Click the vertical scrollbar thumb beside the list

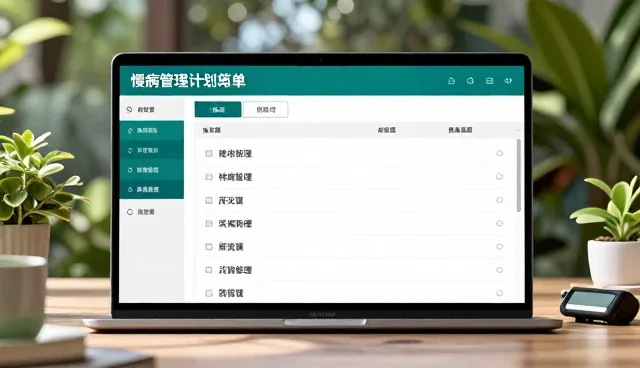tap(519, 175)
